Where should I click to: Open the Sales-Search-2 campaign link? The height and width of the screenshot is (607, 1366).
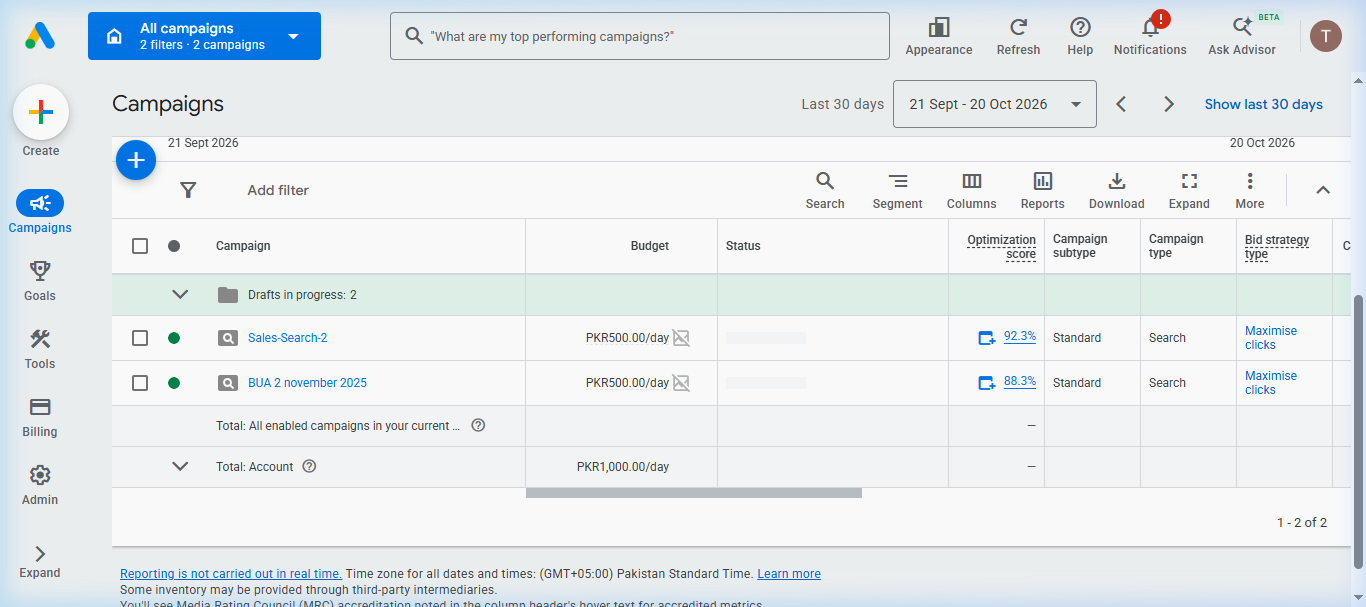coord(288,338)
